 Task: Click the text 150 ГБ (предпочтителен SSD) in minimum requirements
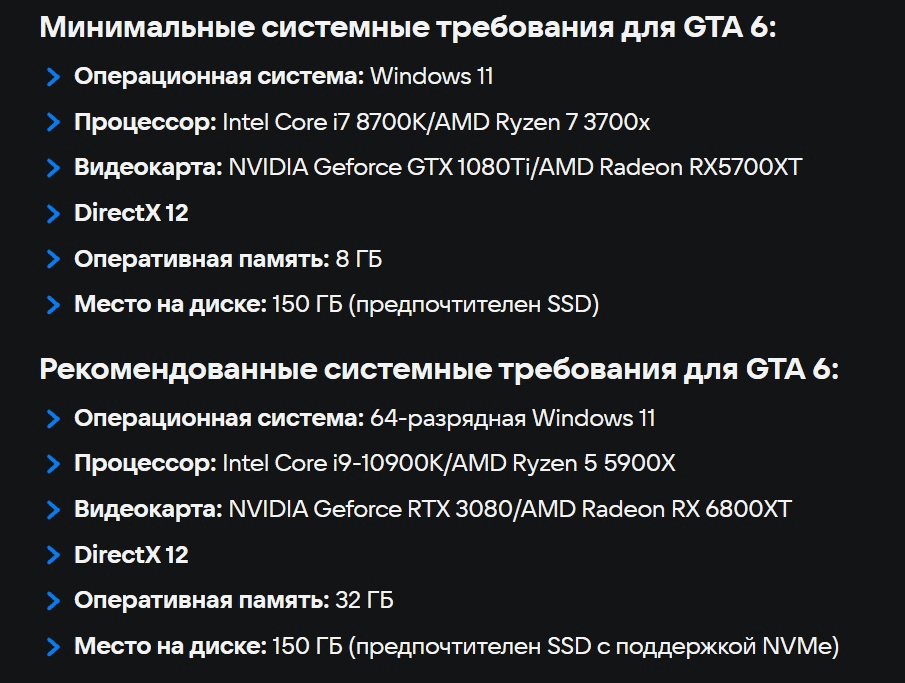(435, 304)
